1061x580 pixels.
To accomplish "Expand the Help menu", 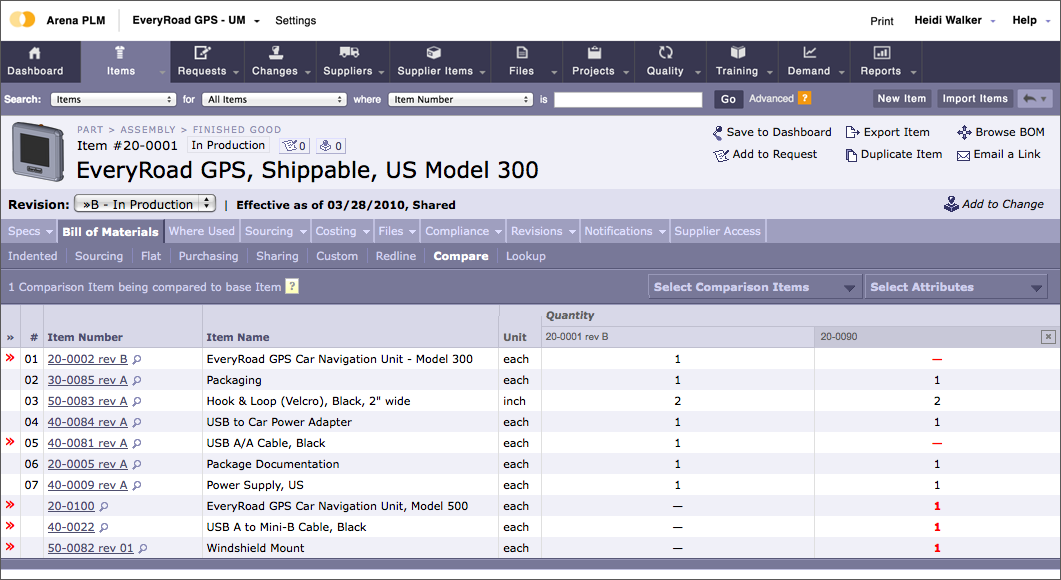I will (x=1031, y=20).
